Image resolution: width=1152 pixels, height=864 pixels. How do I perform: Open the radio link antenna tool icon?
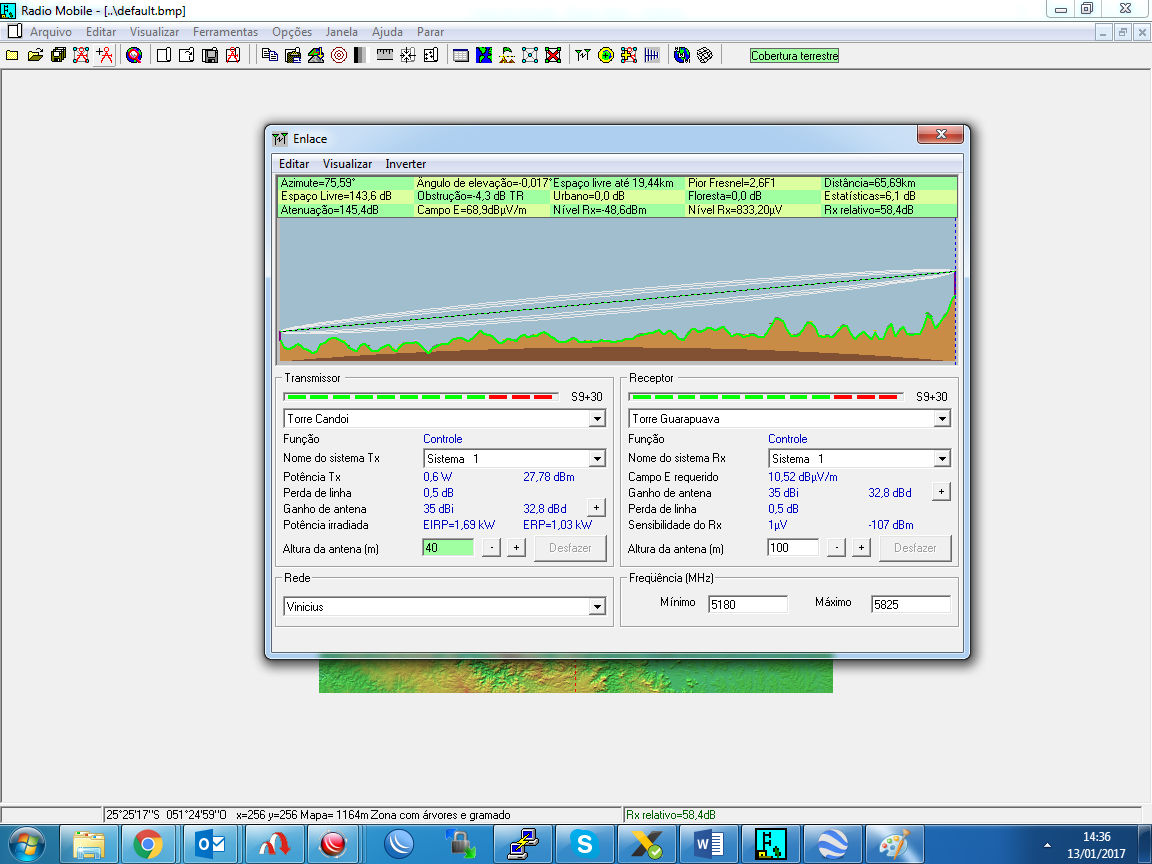pyautogui.click(x=583, y=56)
